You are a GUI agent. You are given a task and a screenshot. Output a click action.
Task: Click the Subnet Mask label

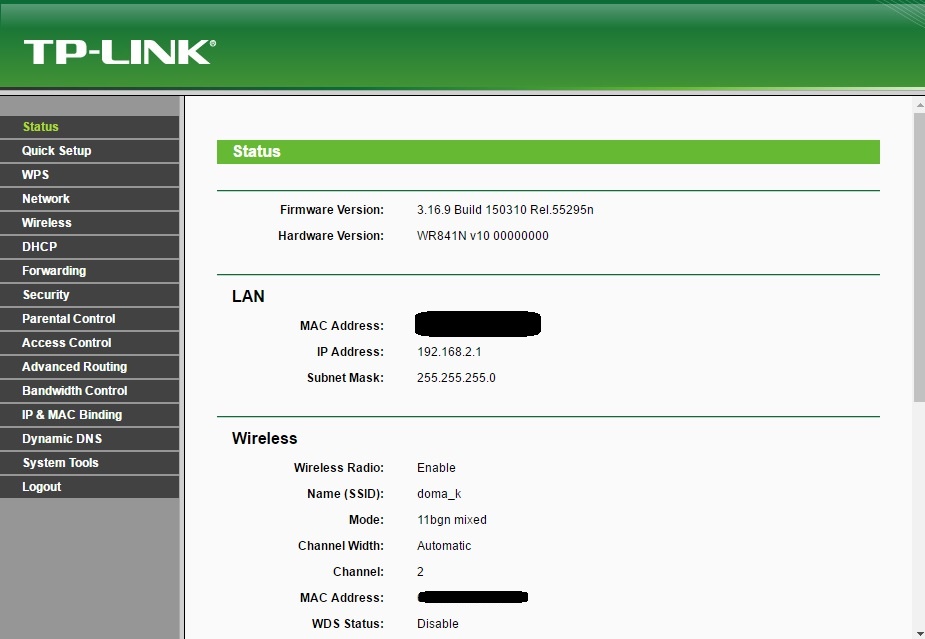tap(345, 378)
